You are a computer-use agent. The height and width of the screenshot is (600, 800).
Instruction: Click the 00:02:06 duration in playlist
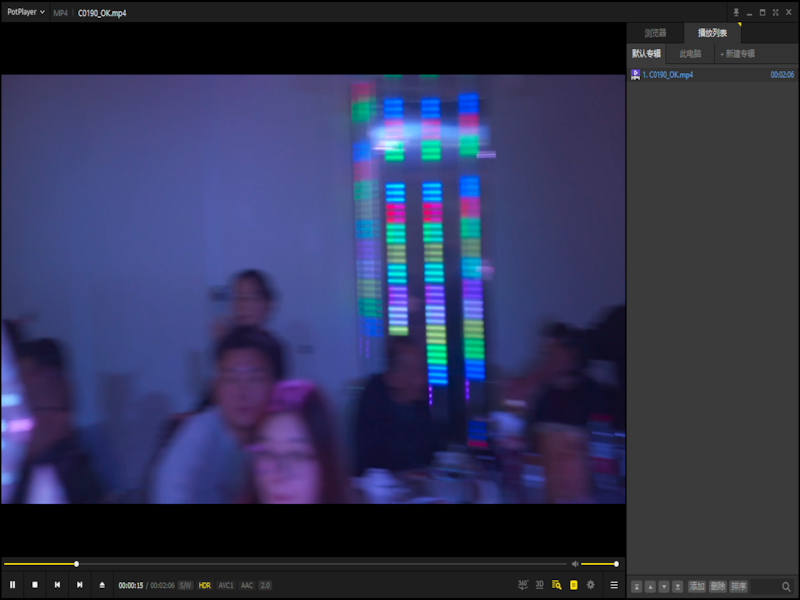click(782, 75)
